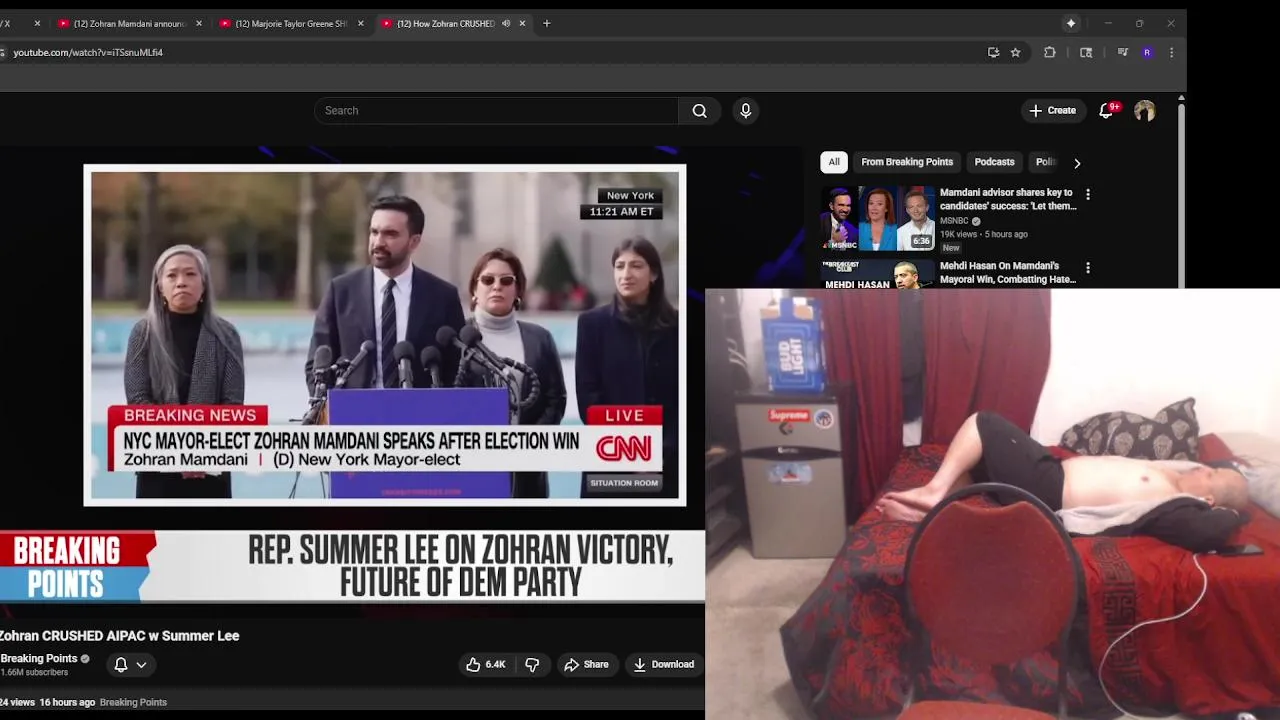Screen dimensions: 1280x720
Task: Open a new browser tab
Action: tap(546, 23)
